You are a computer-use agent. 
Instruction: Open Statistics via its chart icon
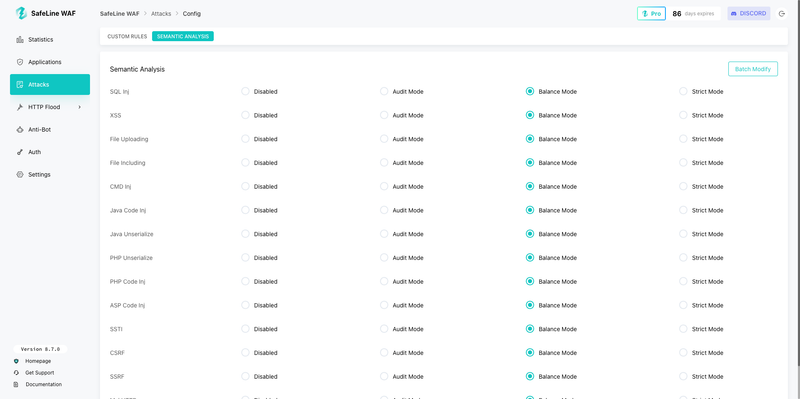click(x=20, y=40)
